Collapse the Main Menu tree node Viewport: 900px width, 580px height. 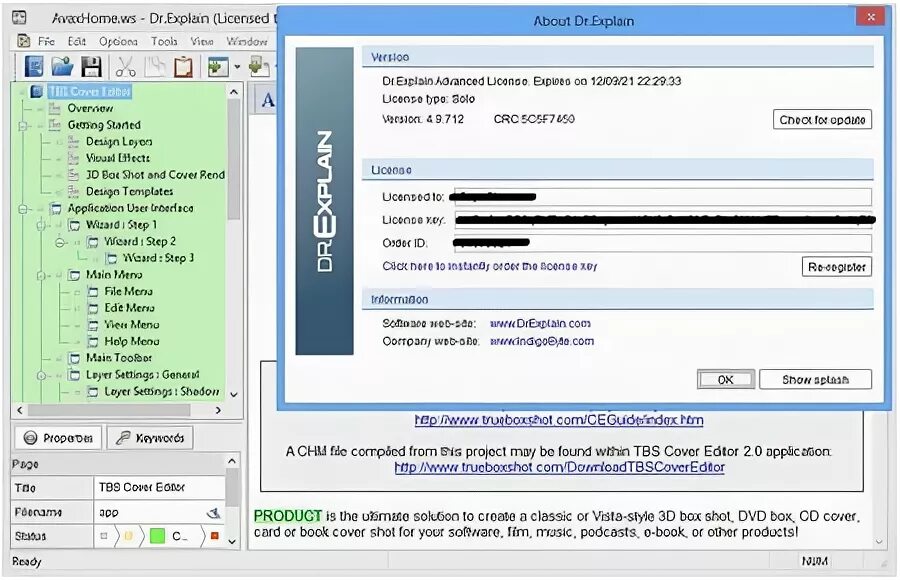pyautogui.click(x=41, y=276)
